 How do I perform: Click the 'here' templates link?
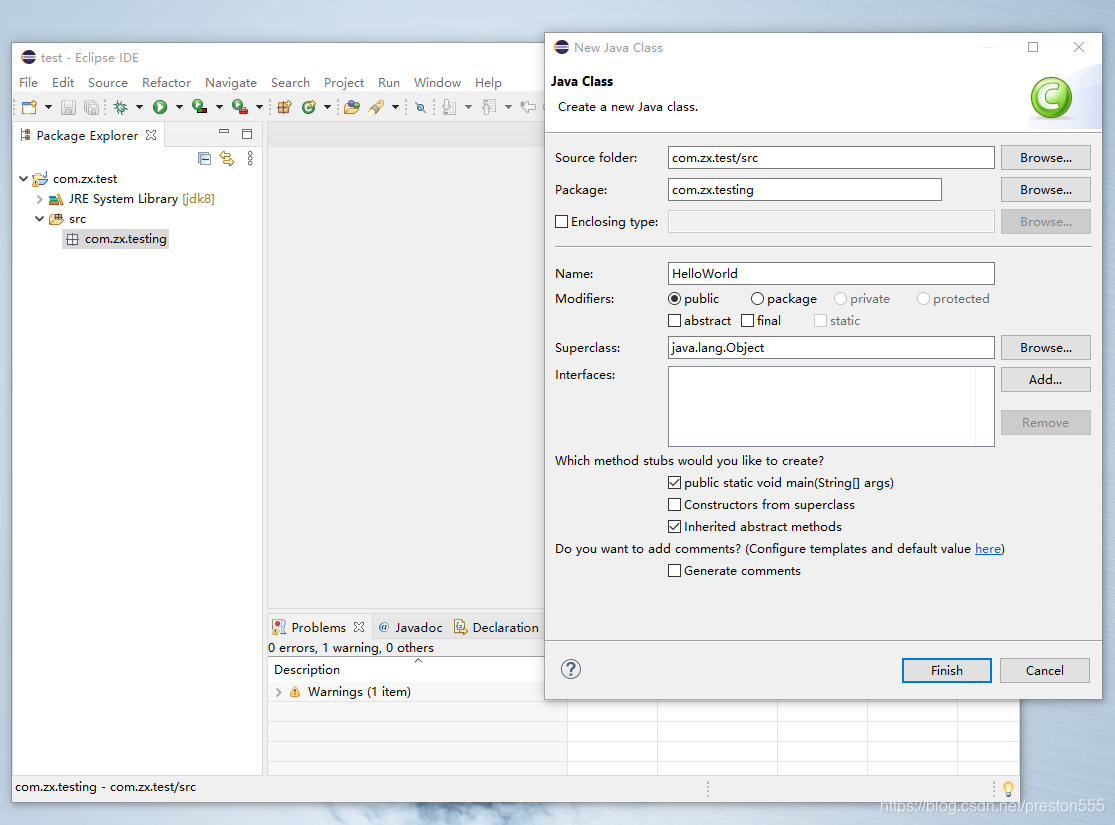988,548
